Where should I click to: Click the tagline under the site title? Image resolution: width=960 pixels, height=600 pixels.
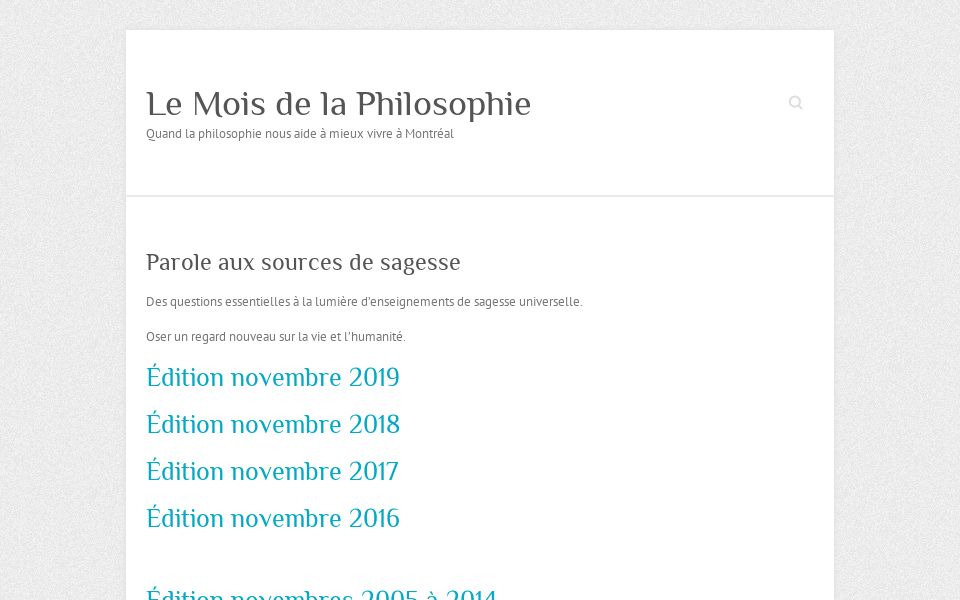[299, 133]
